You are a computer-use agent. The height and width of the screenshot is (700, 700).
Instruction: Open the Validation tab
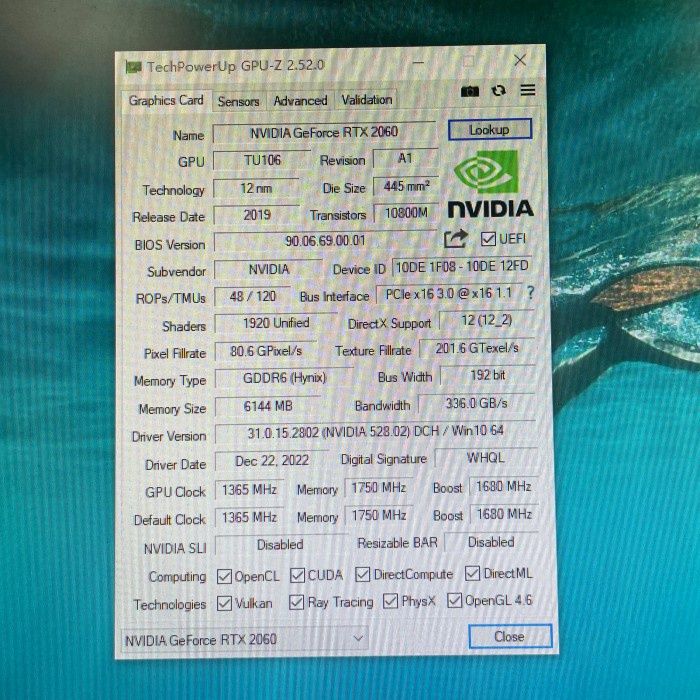click(367, 100)
